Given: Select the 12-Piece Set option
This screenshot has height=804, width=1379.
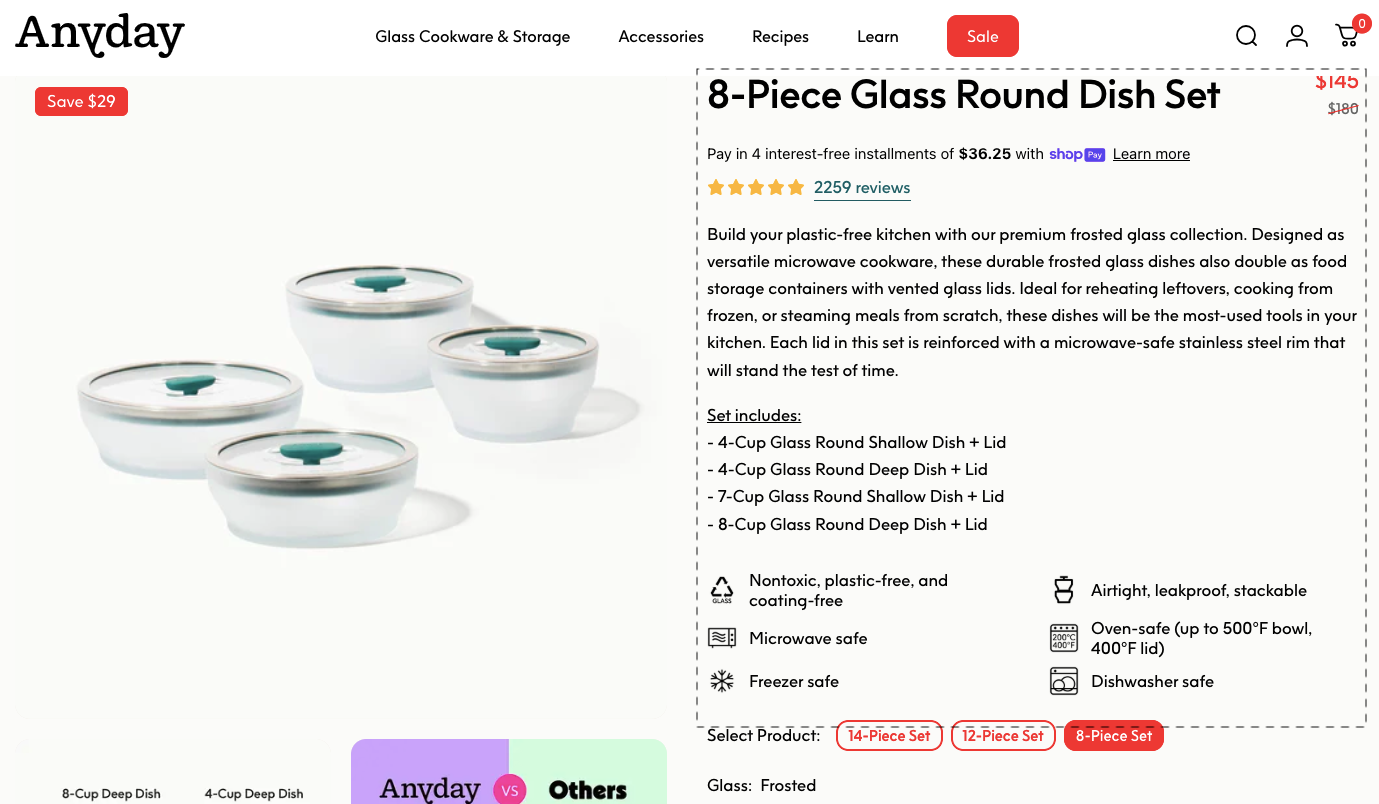Looking at the screenshot, I should 1003,735.
